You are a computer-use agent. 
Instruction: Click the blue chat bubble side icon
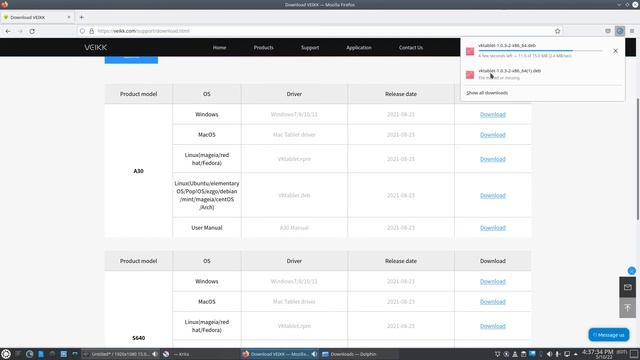(x=631, y=271)
